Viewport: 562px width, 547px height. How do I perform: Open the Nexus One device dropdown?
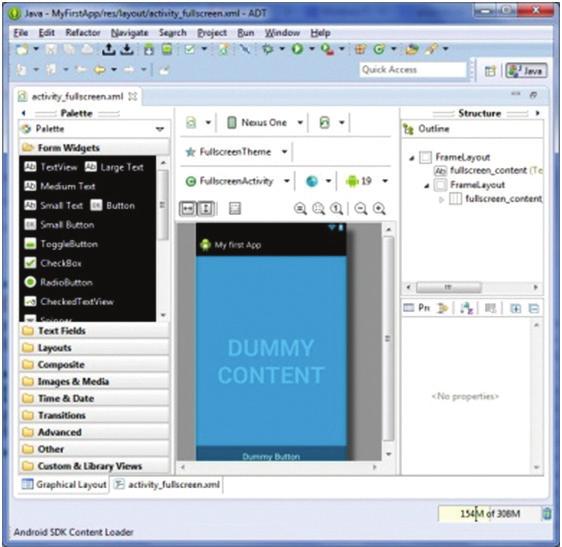tap(300, 123)
